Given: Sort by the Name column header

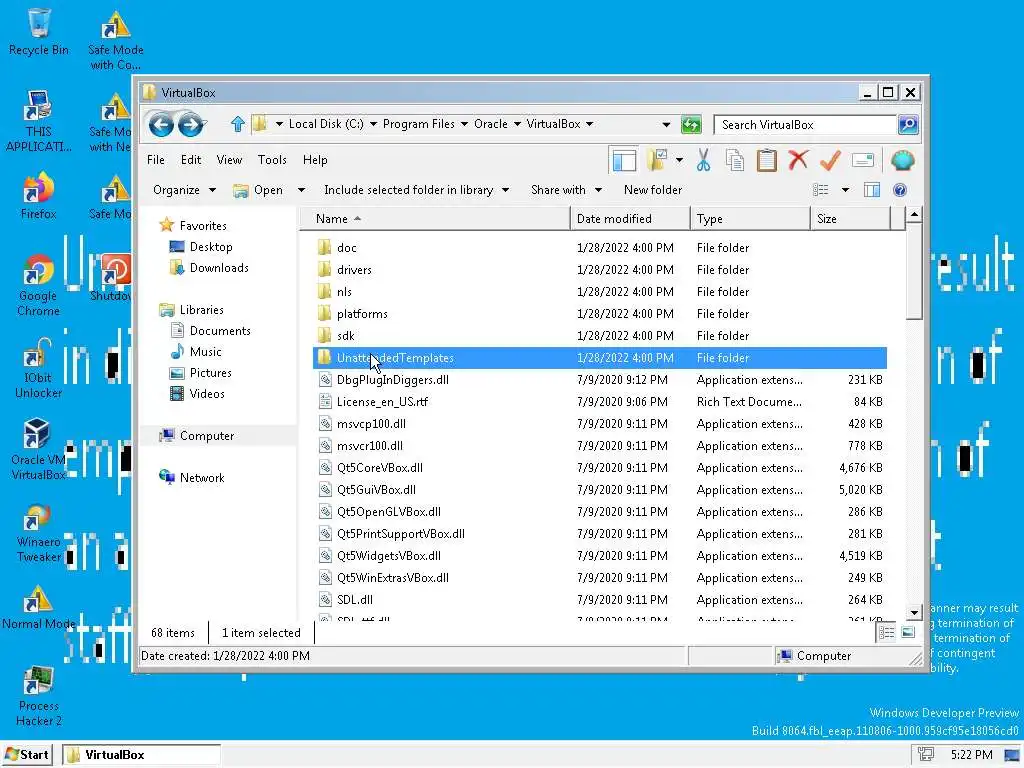Looking at the screenshot, I should point(435,219).
